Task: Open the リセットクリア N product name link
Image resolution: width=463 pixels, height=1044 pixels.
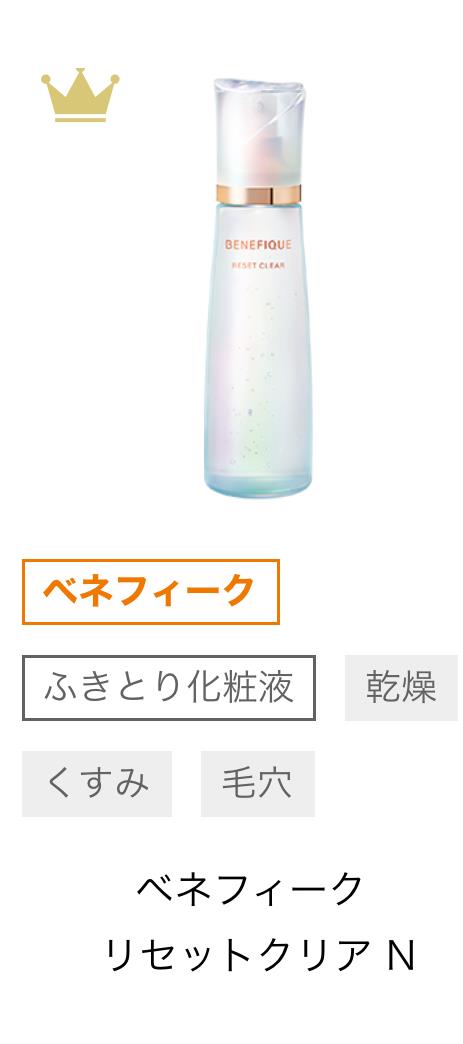Action: pos(260,955)
